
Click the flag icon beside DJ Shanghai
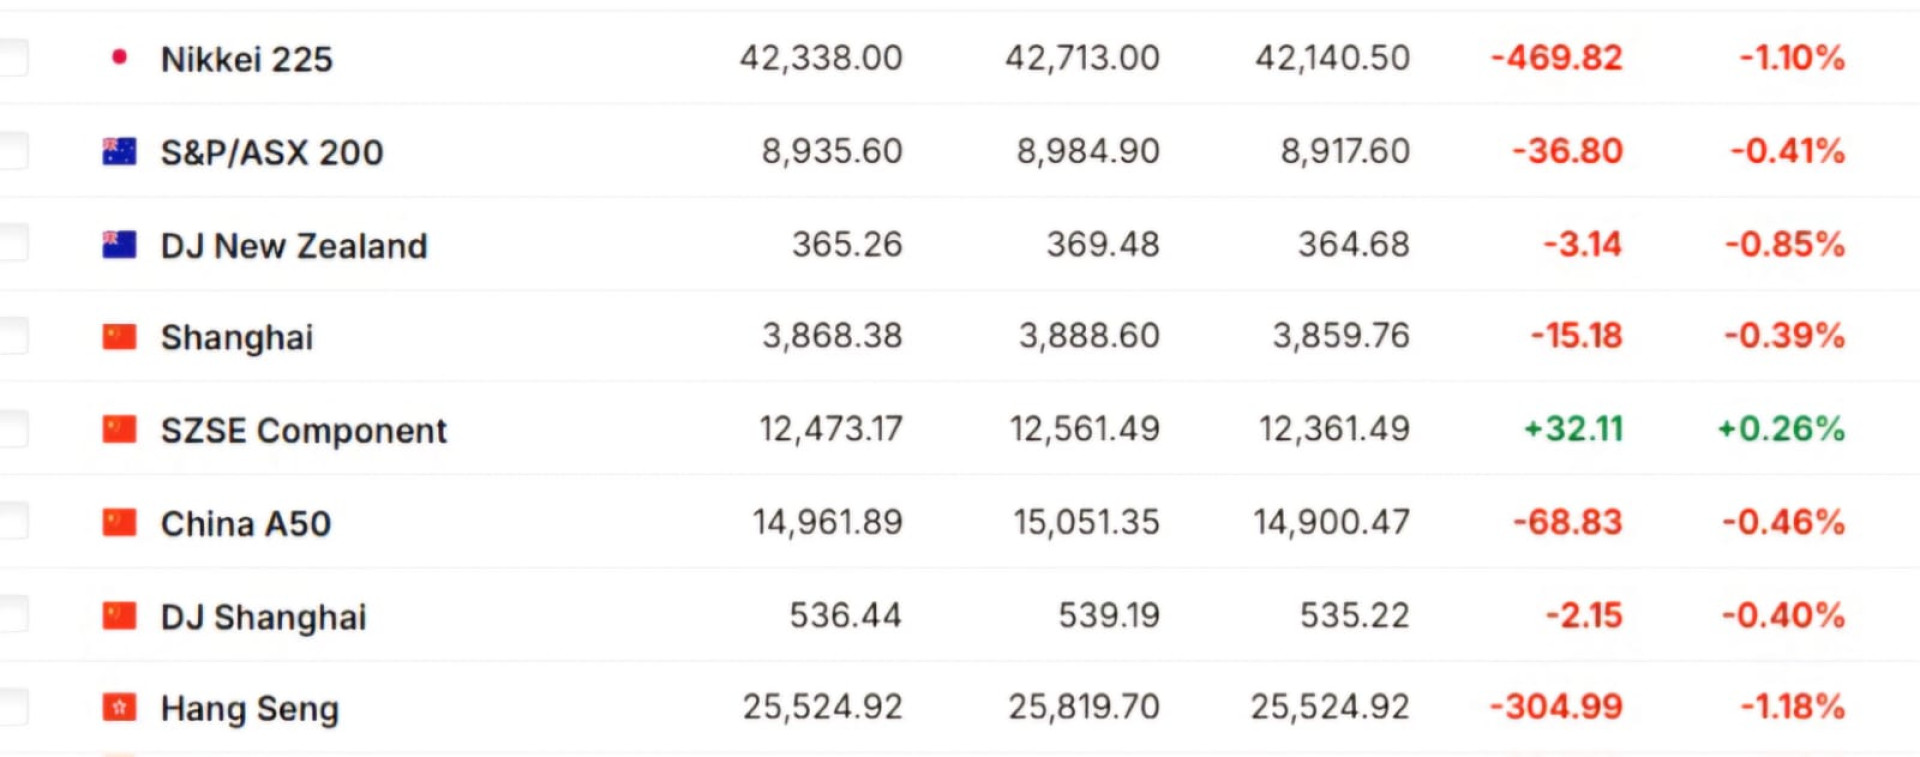coord(119,615)
